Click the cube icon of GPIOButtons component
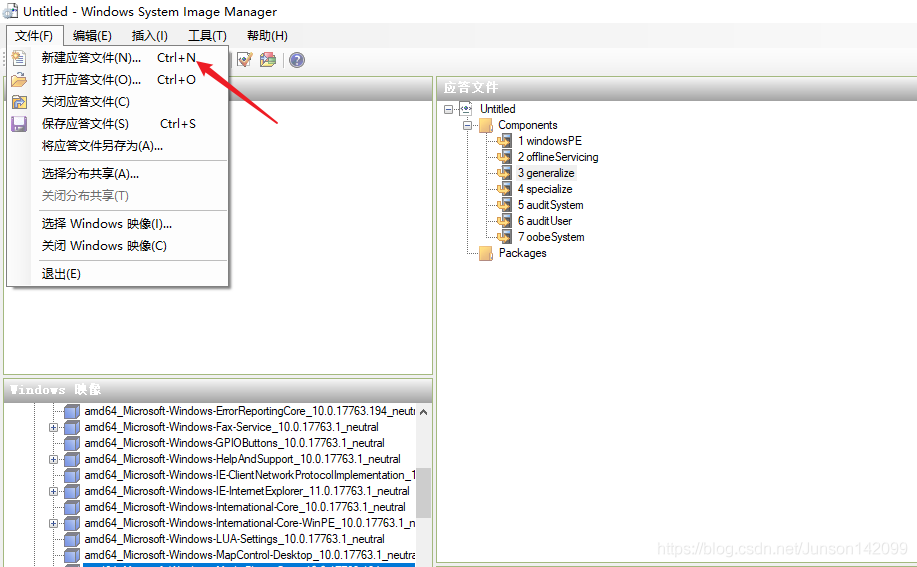The width and height of the screenshot is (917, 567). point(72,443)
